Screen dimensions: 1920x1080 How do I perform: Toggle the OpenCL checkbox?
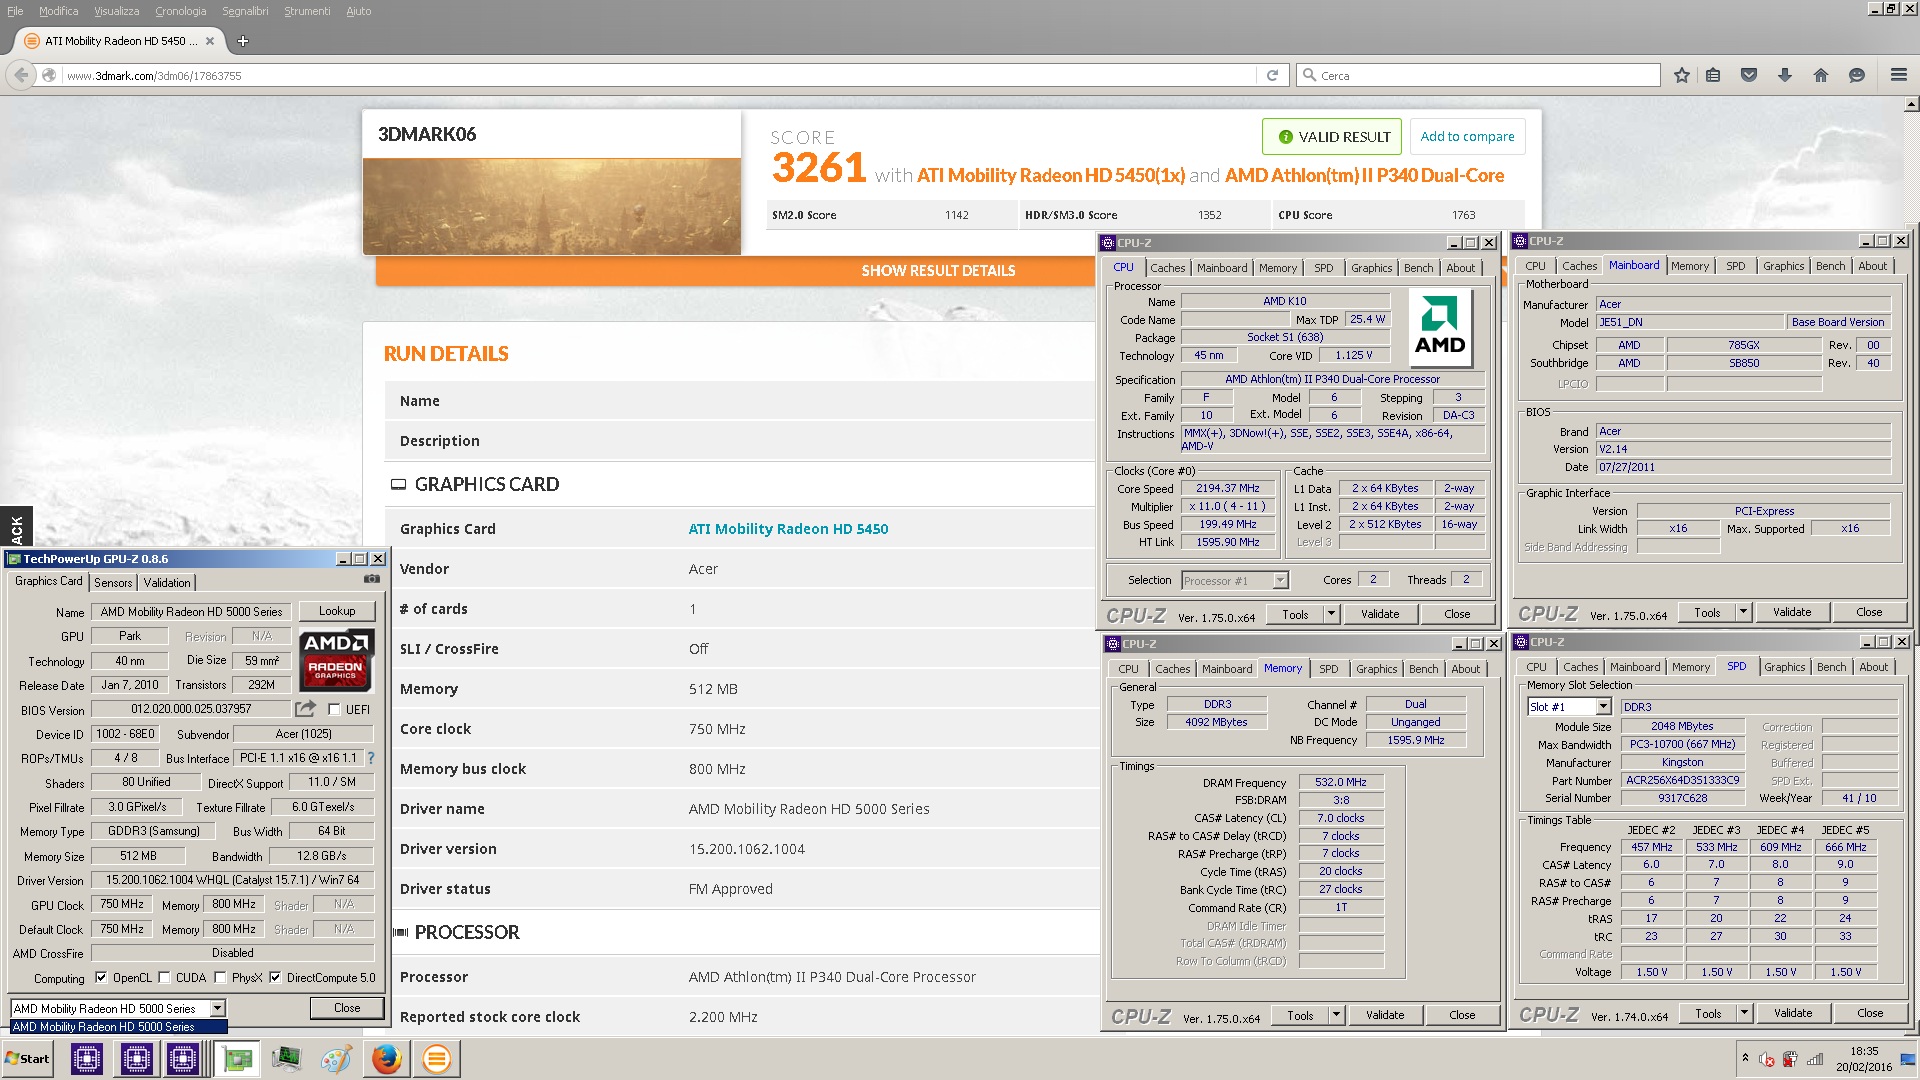[101, 978]
